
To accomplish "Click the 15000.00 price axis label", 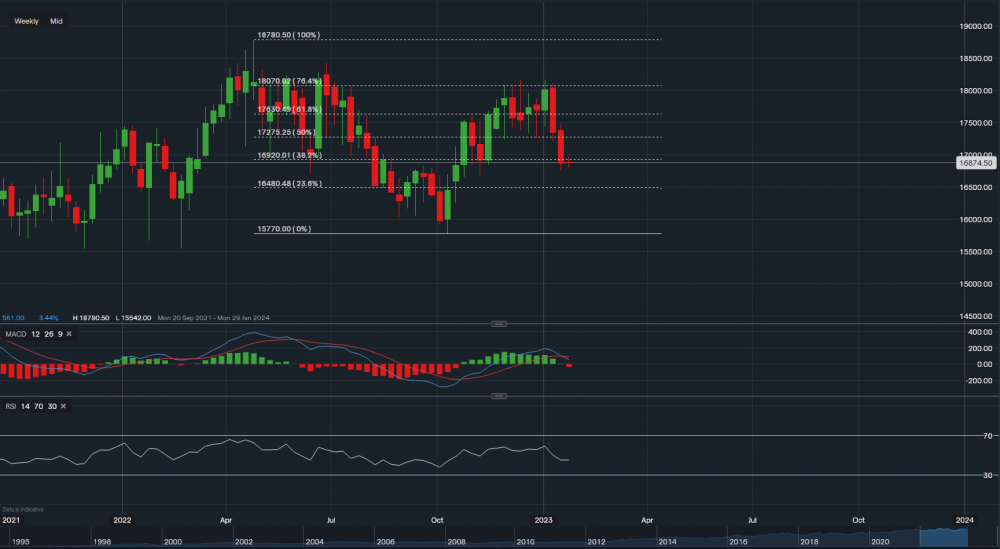I will (976, 284).
